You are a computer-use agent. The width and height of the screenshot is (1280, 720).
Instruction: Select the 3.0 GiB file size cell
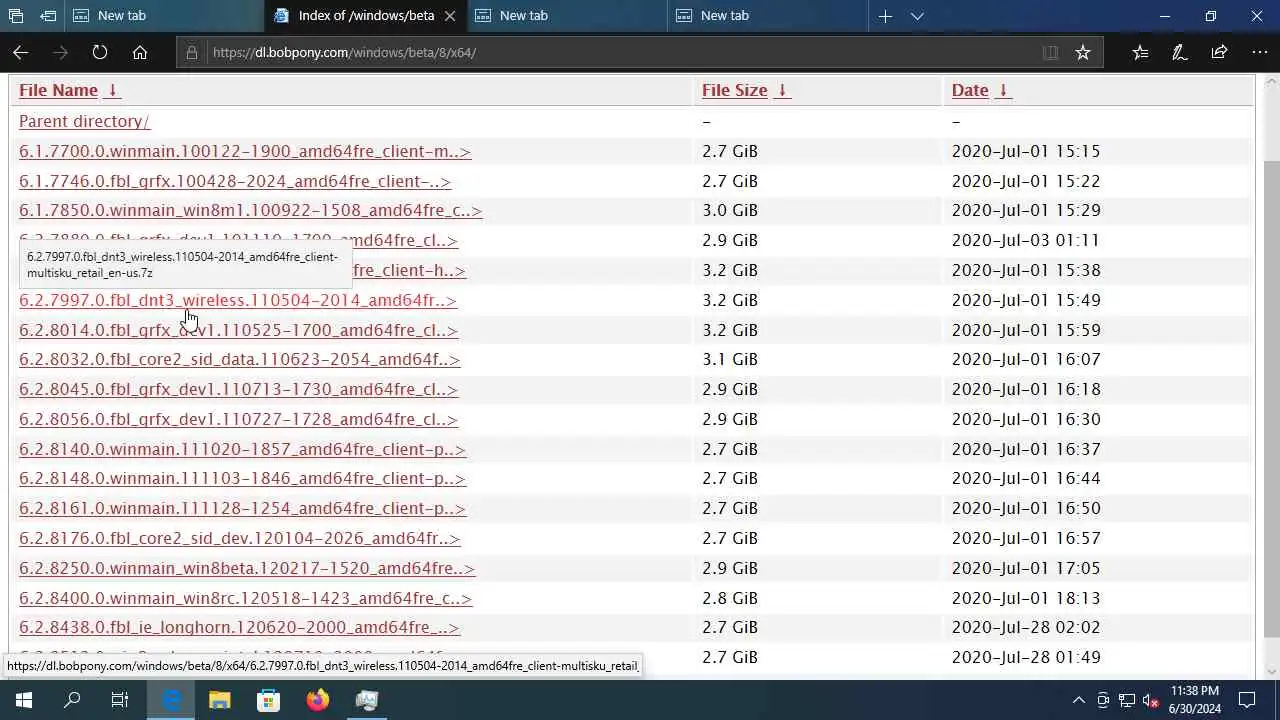click(730, 210)
